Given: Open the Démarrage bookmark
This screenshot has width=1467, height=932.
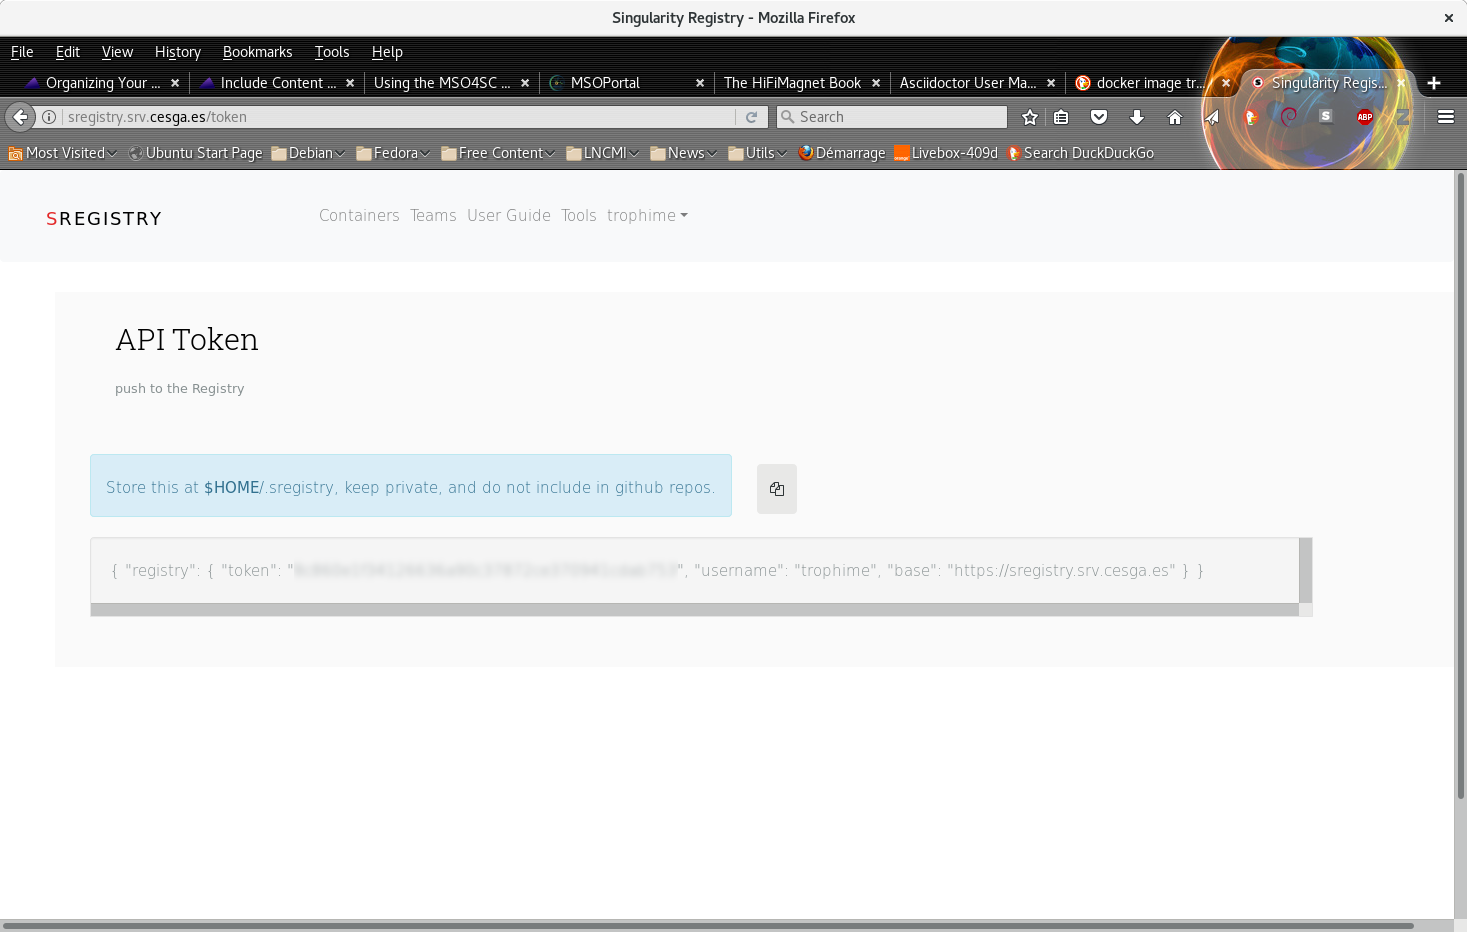Looking at the screenshot, I should click(841, 153).
